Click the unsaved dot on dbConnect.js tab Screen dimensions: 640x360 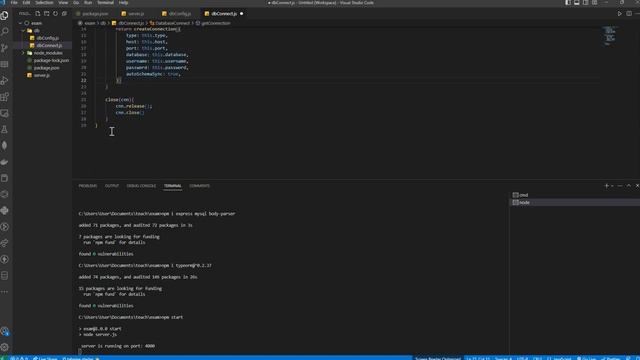point(241,13)
